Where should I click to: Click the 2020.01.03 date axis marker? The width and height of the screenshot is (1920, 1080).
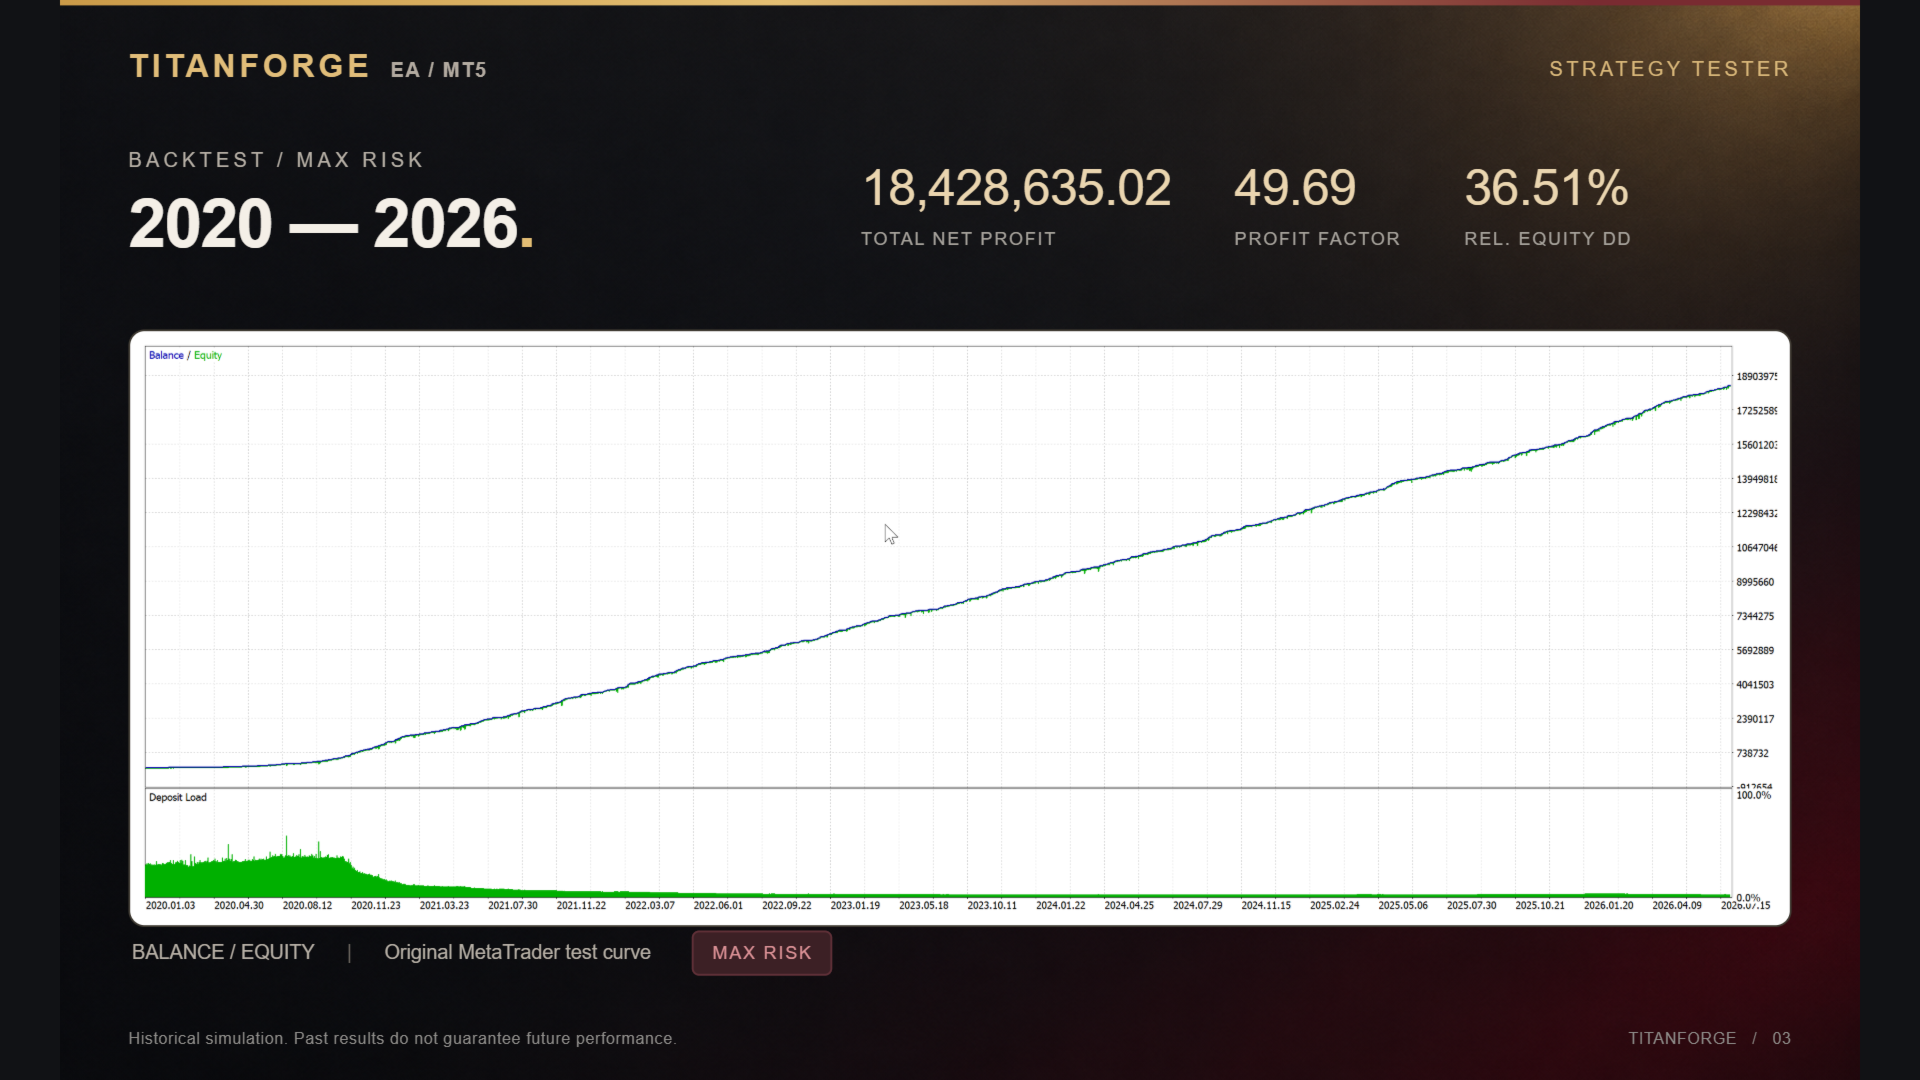(170, 905)
